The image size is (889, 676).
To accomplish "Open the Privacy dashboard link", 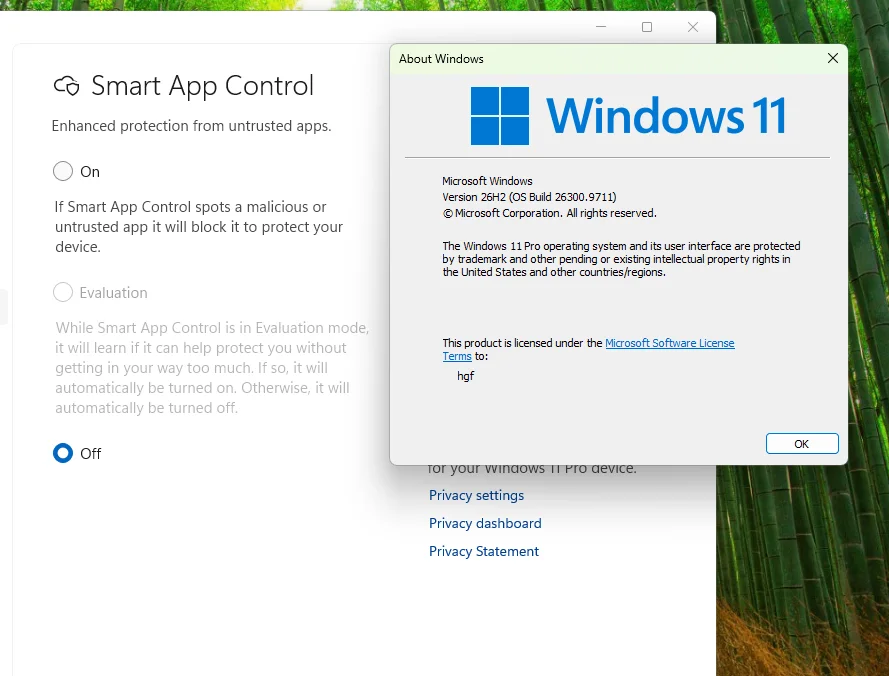I will (x=485, y=523).
